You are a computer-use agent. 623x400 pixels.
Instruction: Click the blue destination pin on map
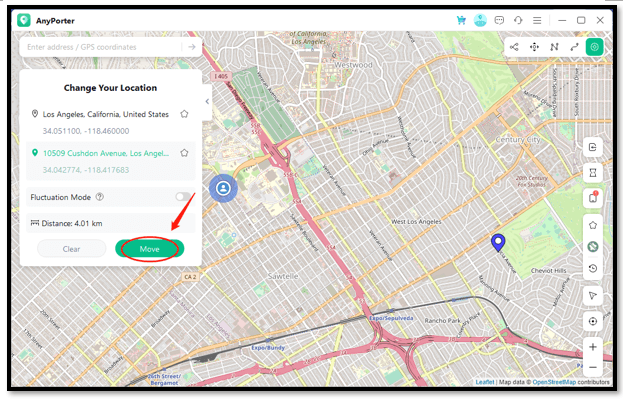coord(498,242)
